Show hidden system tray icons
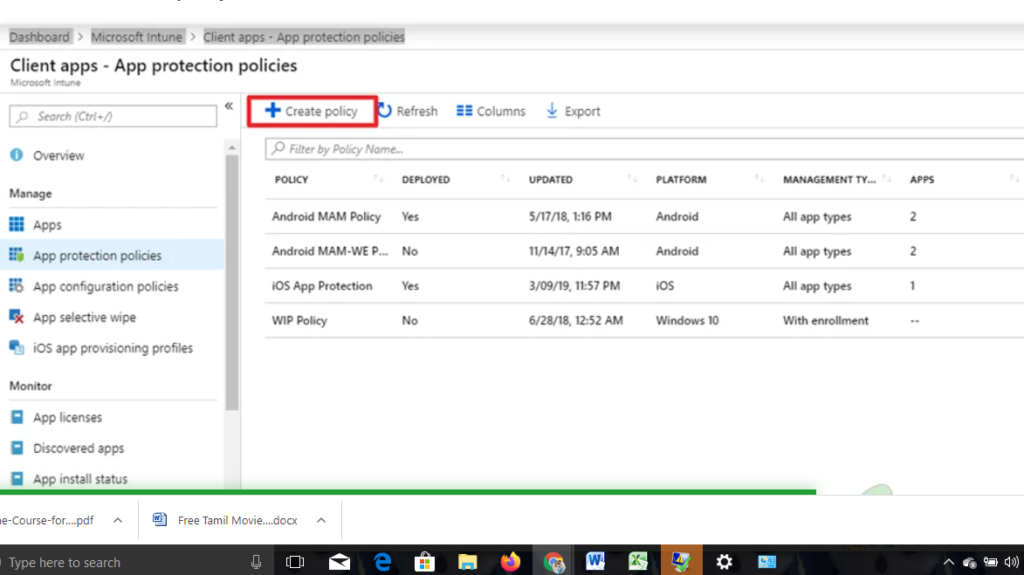This screenshot has height=575, width=1024. 948,562
